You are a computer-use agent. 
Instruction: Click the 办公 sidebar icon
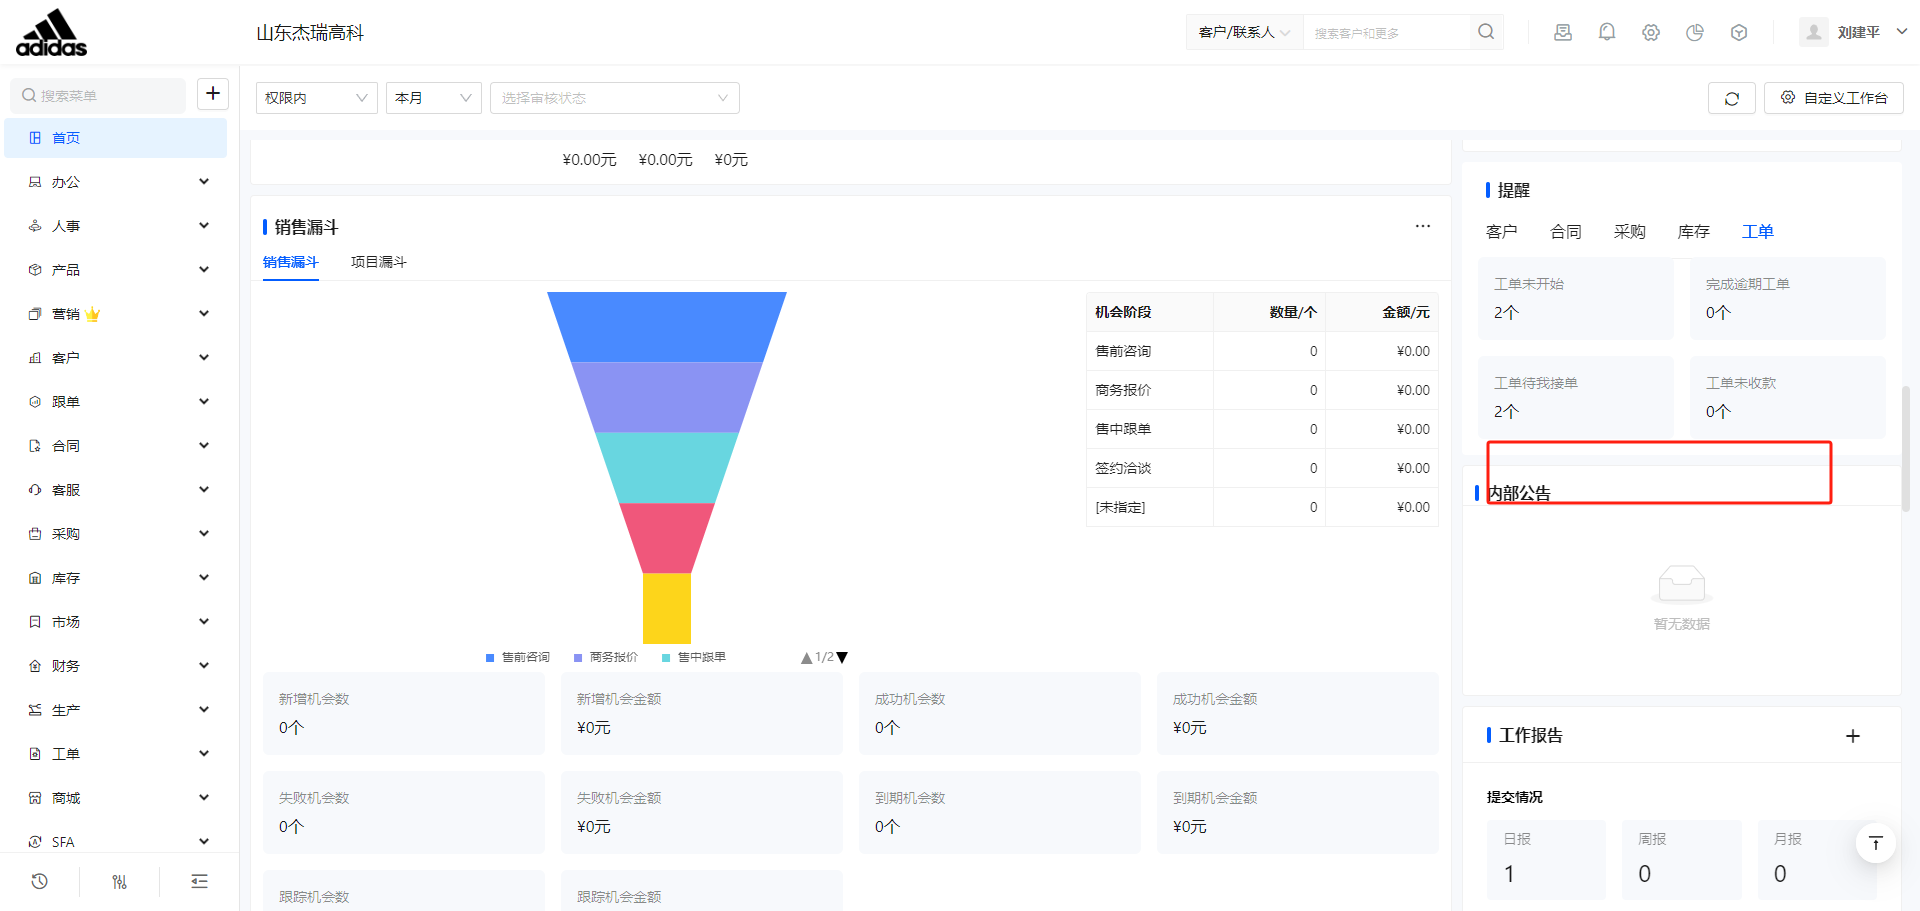[35, 182]
